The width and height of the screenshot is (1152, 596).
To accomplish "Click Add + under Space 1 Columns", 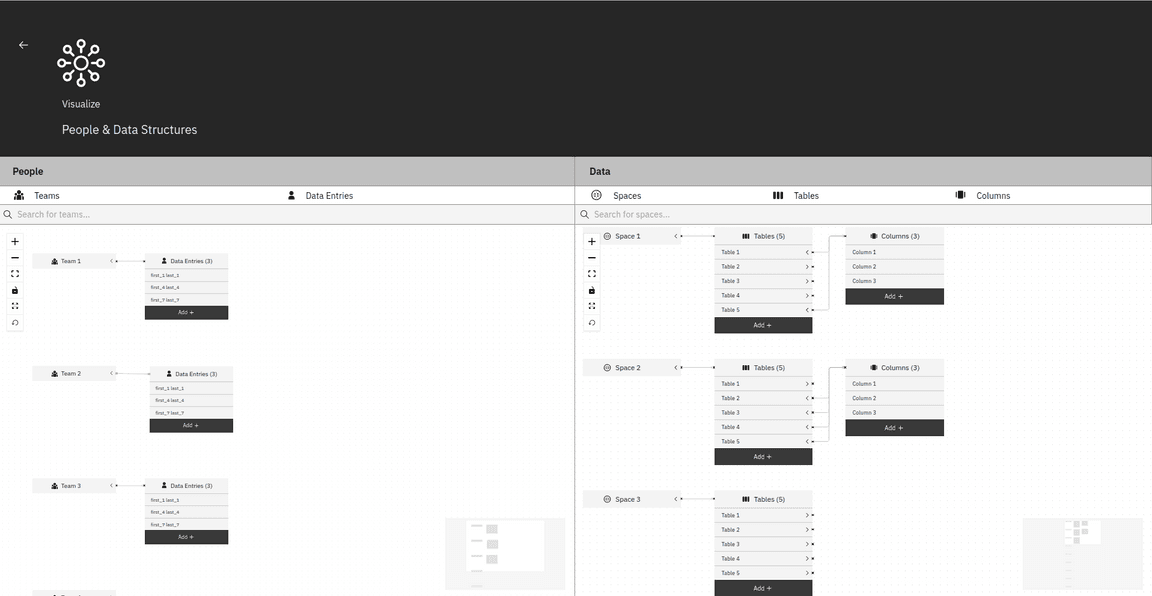I will (894, 297).
